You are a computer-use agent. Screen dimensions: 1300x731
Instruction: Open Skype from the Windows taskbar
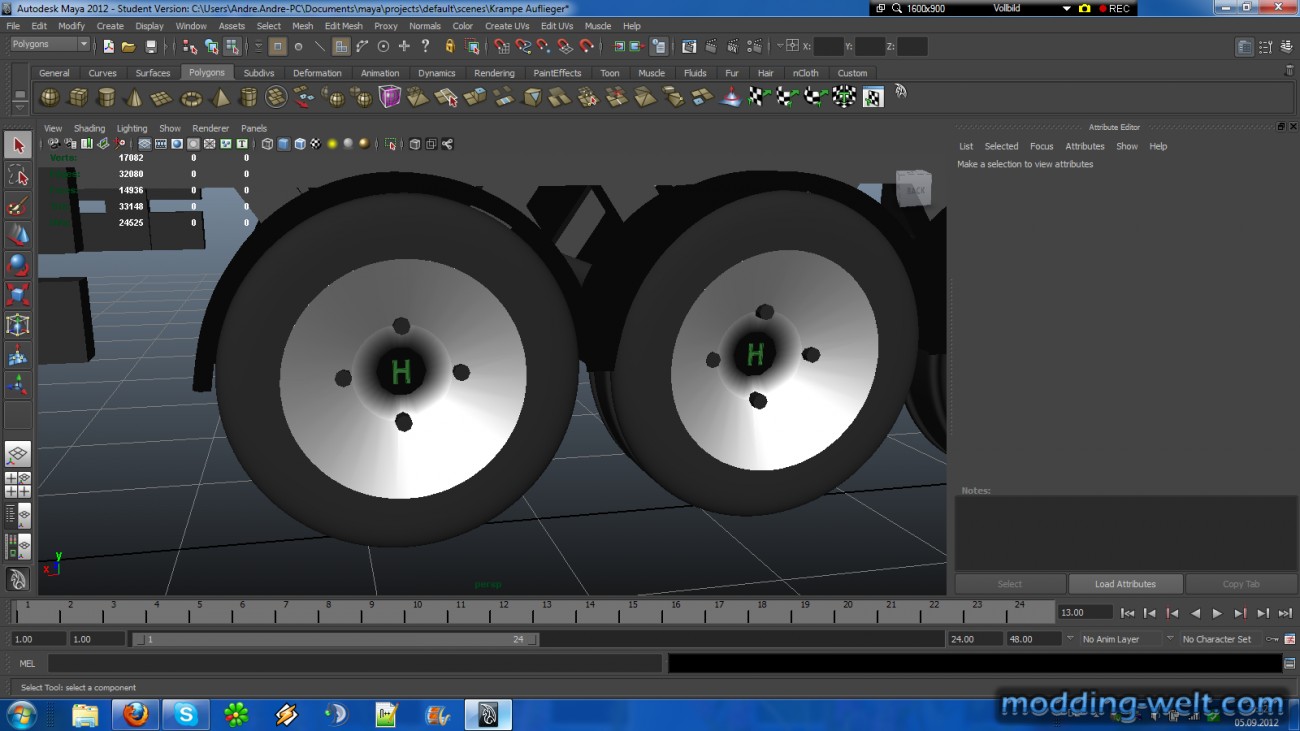pos(186,714)
